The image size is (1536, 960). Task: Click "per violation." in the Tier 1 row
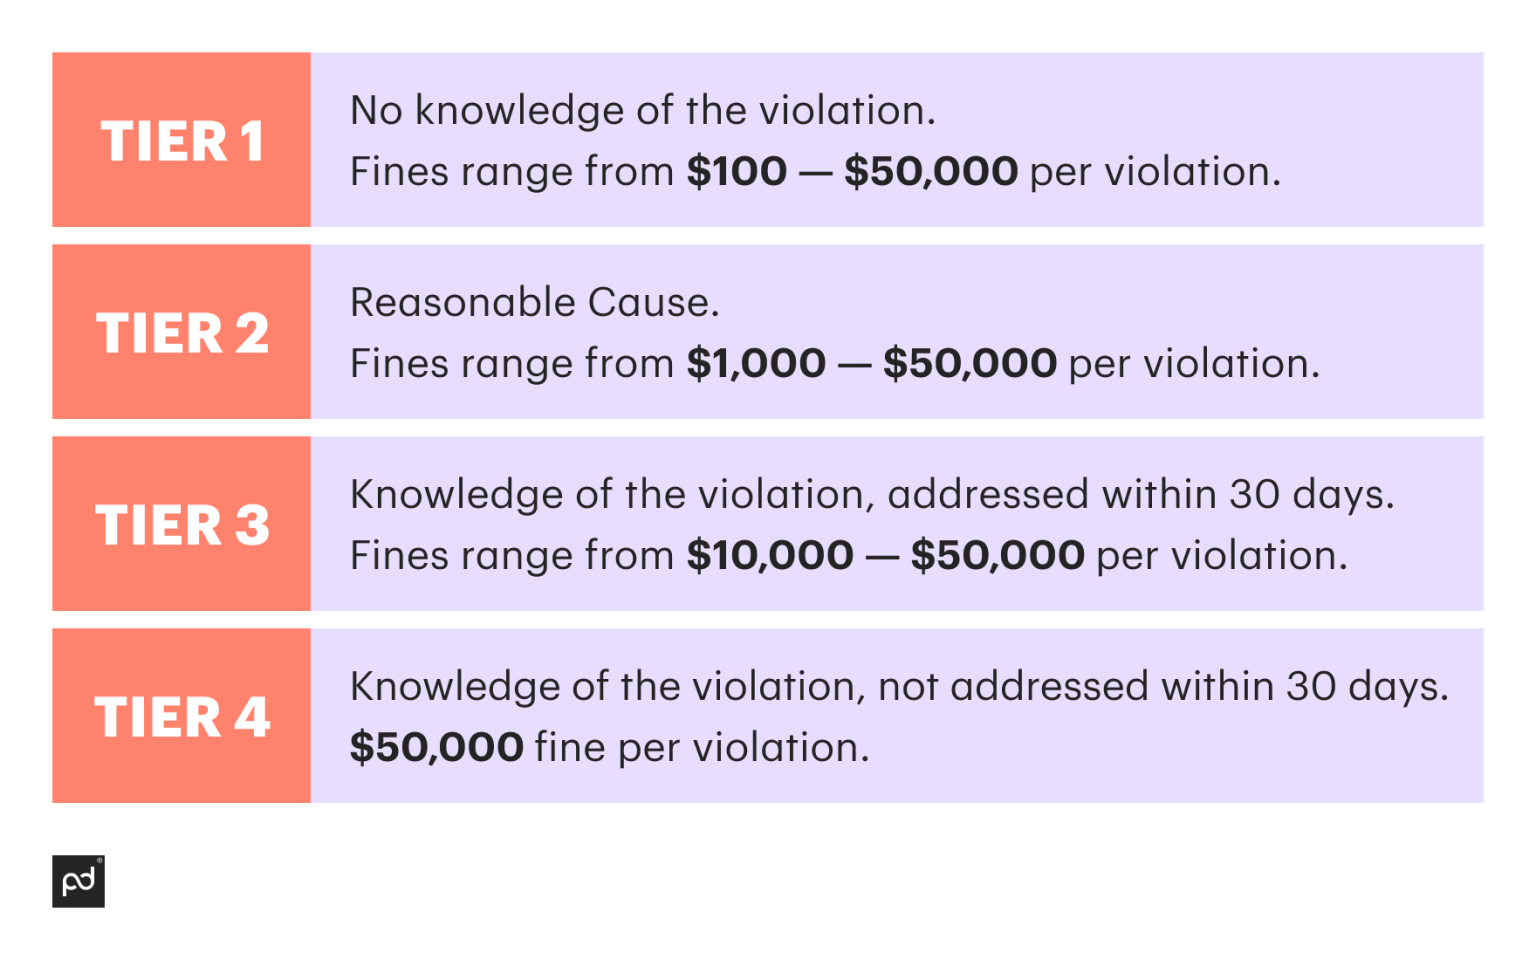[x=1155, y=172]
